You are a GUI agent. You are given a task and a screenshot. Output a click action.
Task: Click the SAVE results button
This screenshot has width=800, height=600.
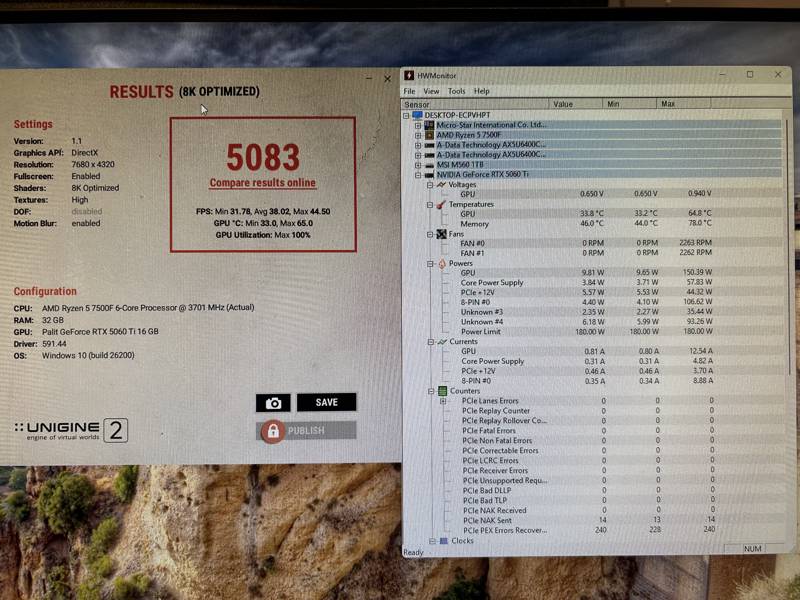click(327, 403)
